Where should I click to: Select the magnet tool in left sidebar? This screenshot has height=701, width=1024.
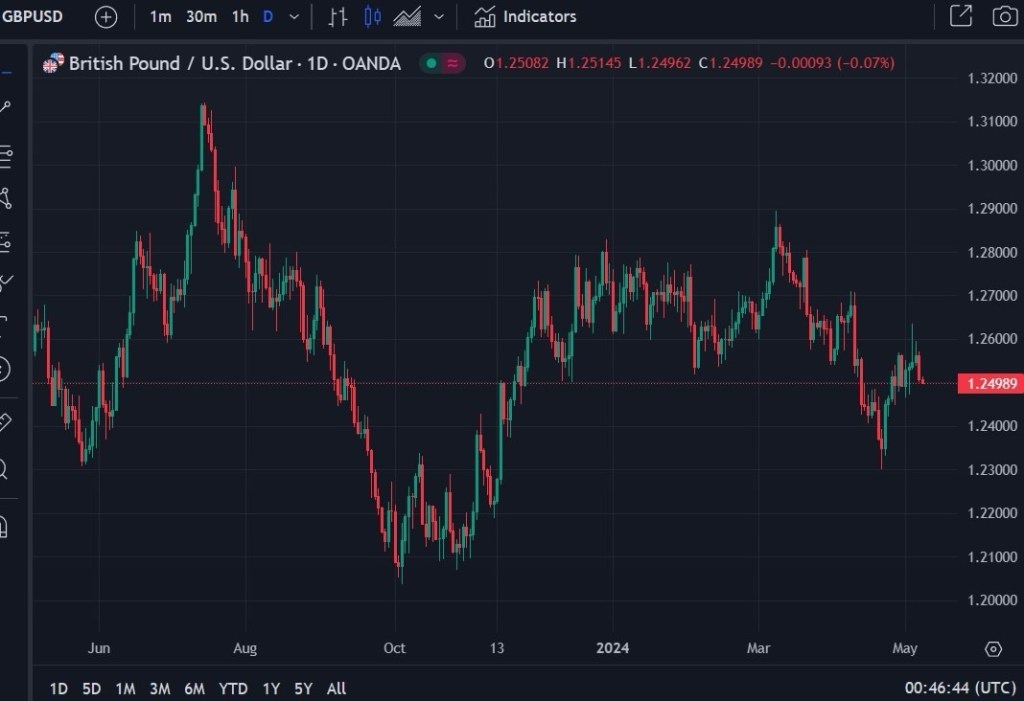(4, 524)
